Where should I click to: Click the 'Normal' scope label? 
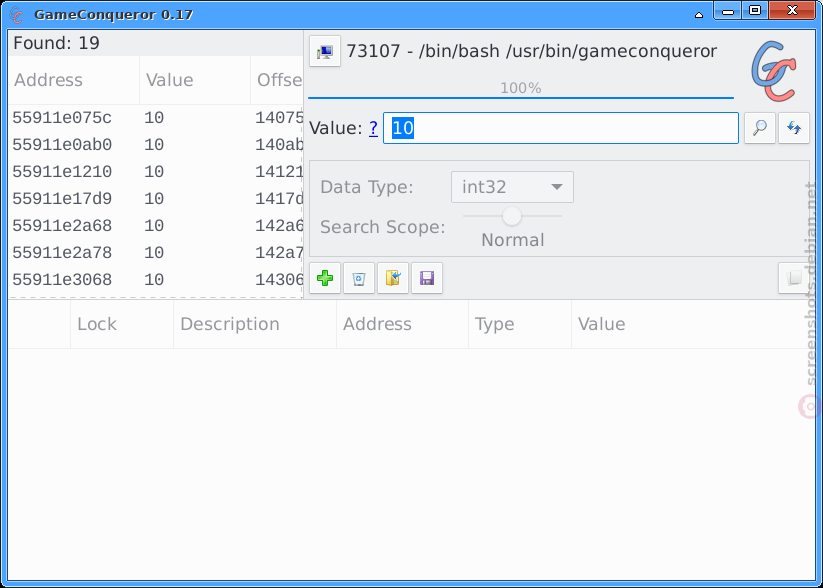coord(513,240)
